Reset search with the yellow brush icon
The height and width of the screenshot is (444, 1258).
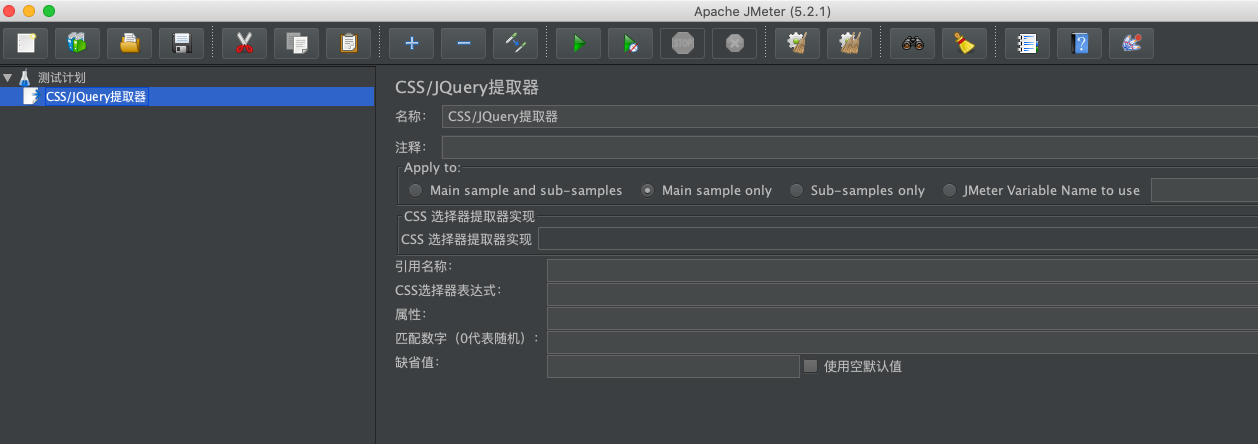tap(964, 43)
